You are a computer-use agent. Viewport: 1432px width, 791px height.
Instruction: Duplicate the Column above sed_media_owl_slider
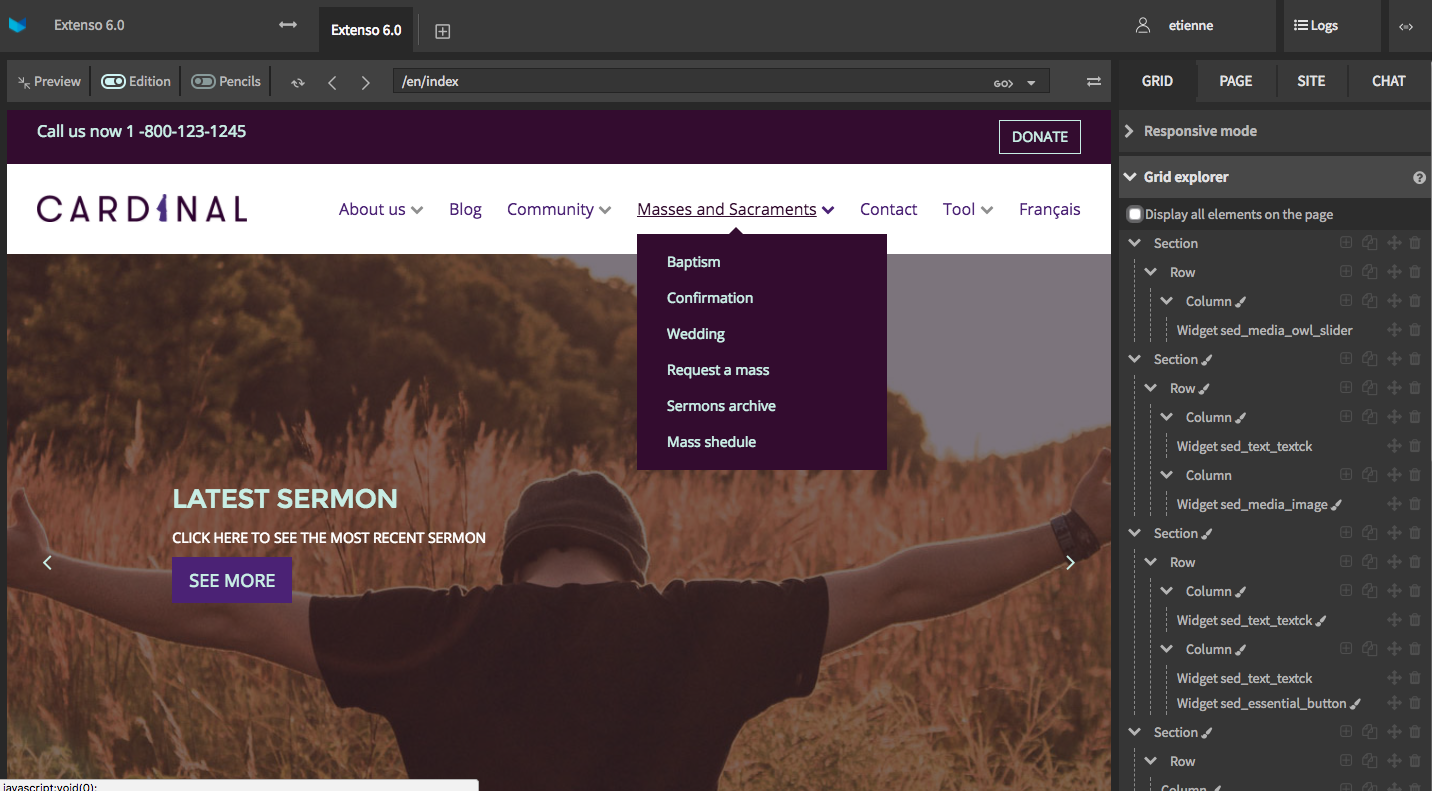click(1369, 301)
